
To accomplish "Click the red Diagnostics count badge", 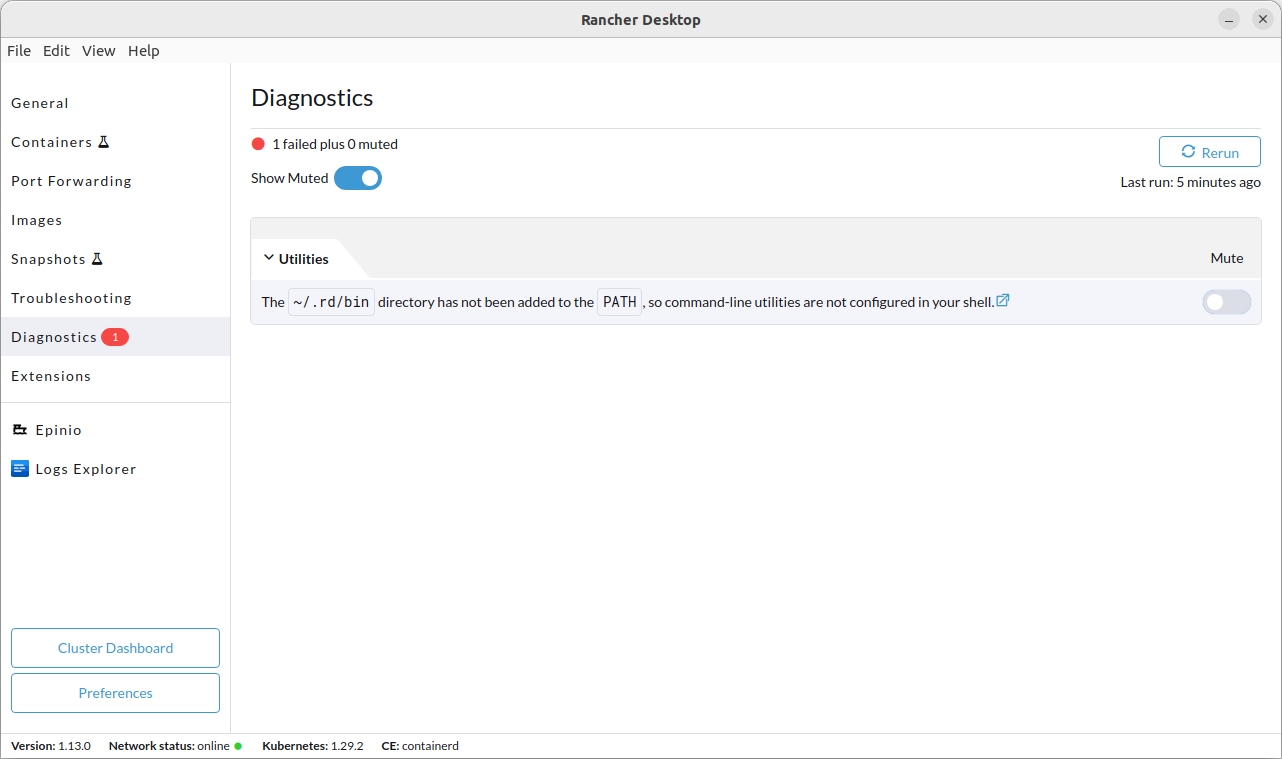I will [x=115, y=337].
